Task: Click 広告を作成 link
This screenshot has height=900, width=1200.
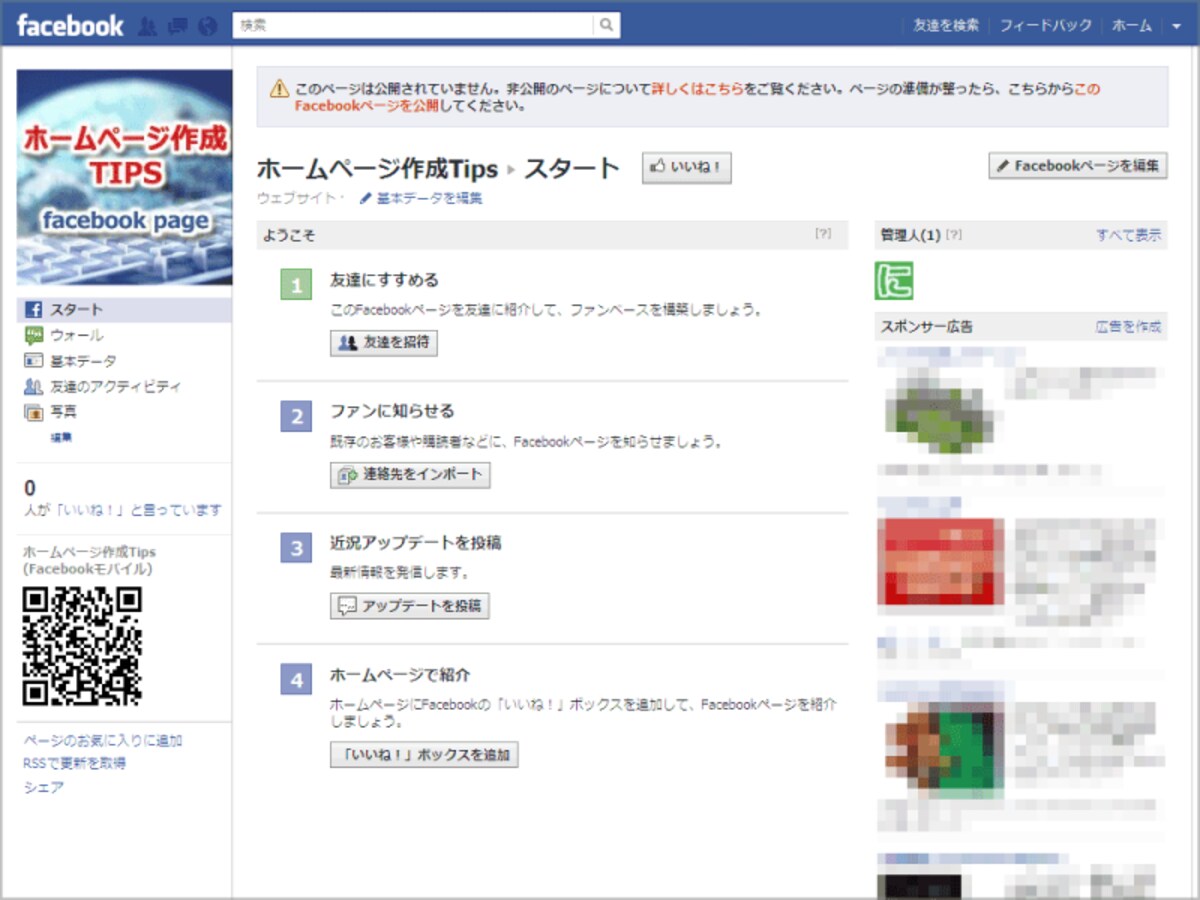Action: (1128, 327)
